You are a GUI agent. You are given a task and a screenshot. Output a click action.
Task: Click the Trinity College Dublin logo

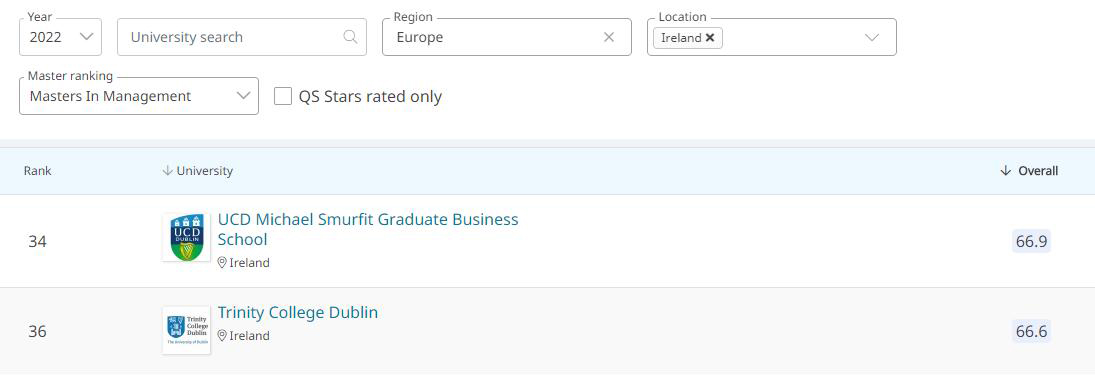click(186, 330)
